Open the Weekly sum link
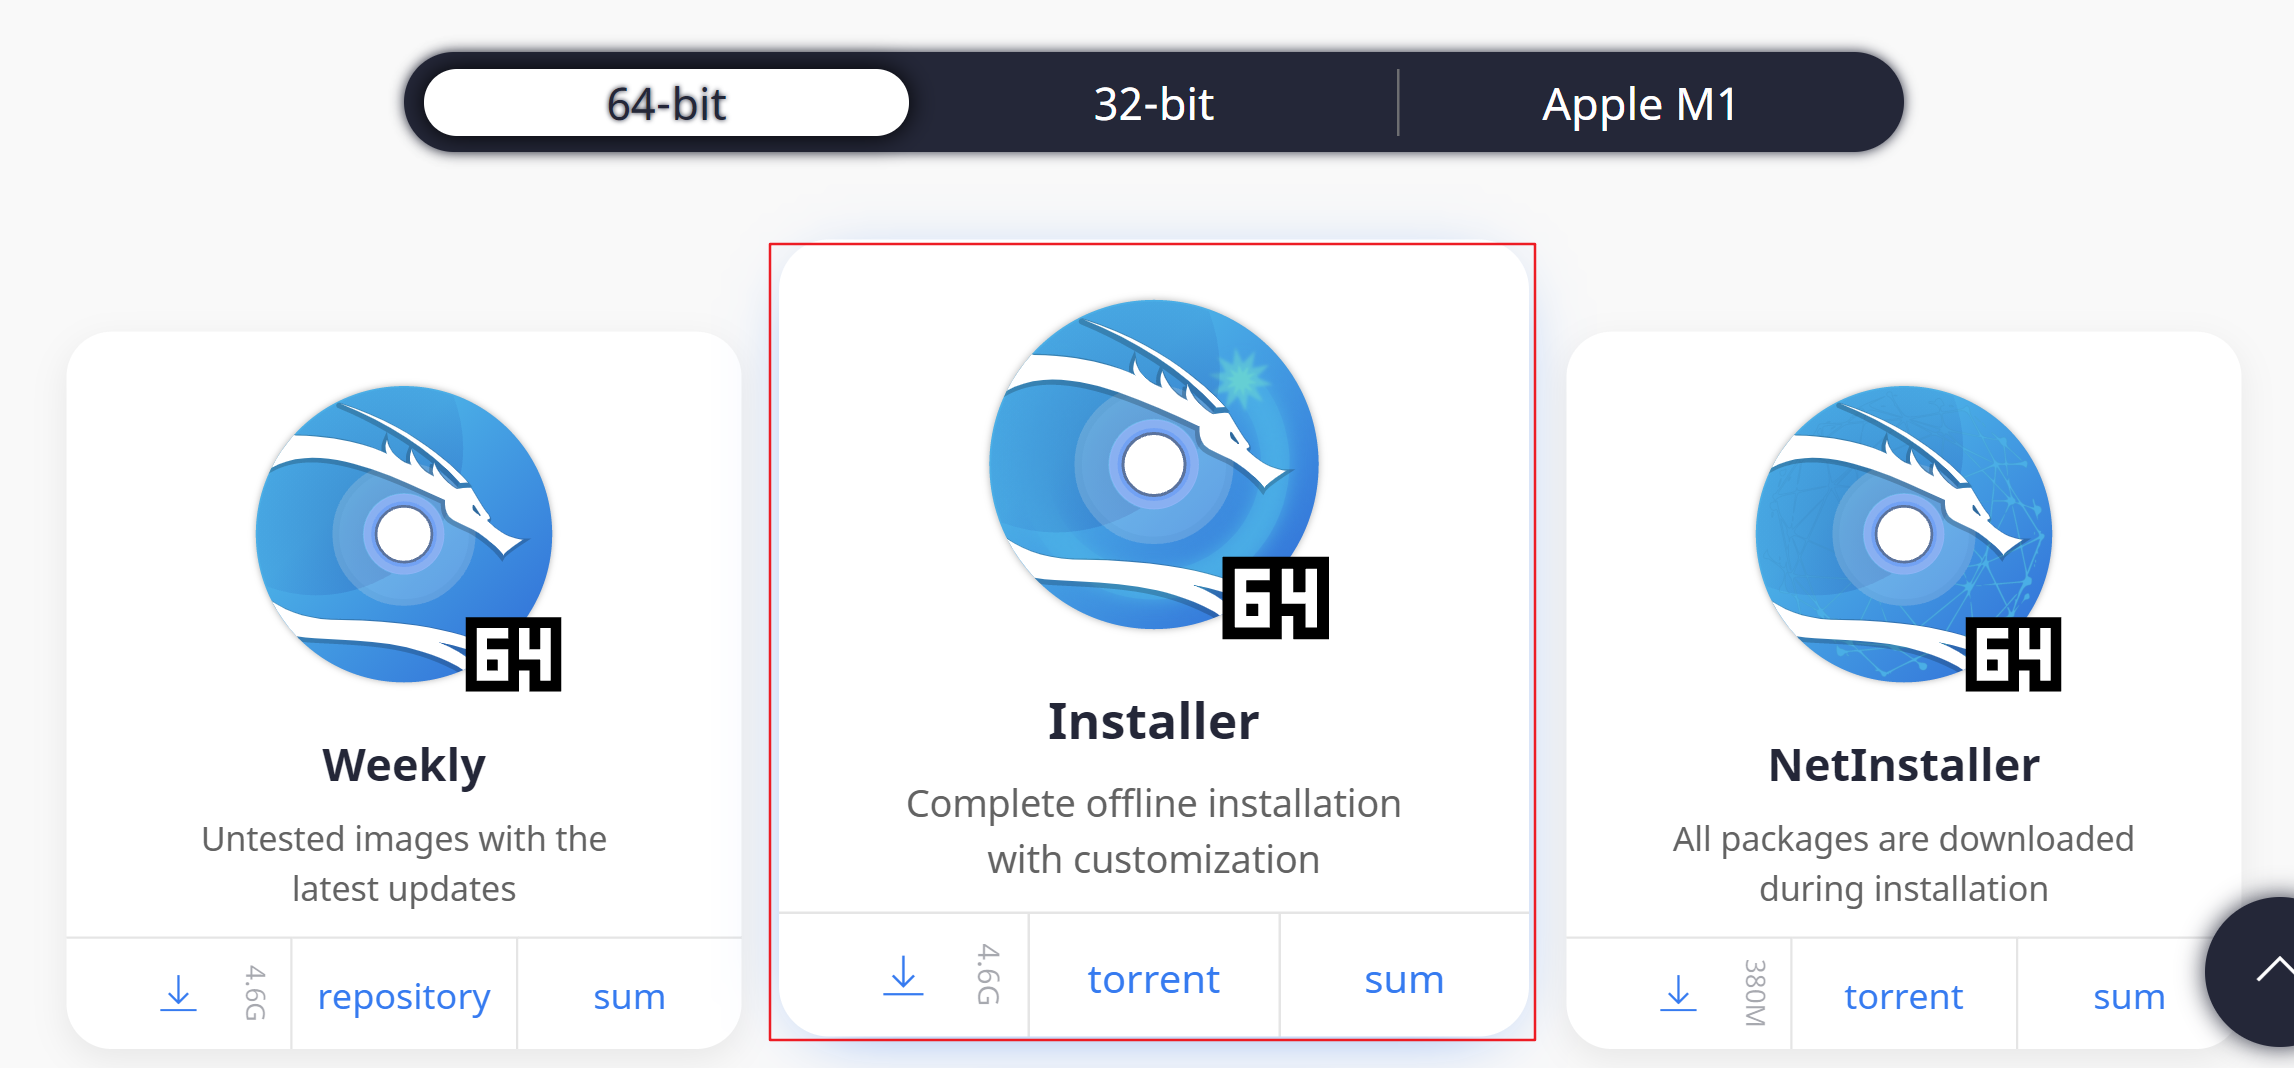The image size is (2294, 1068). click(629, 997)
